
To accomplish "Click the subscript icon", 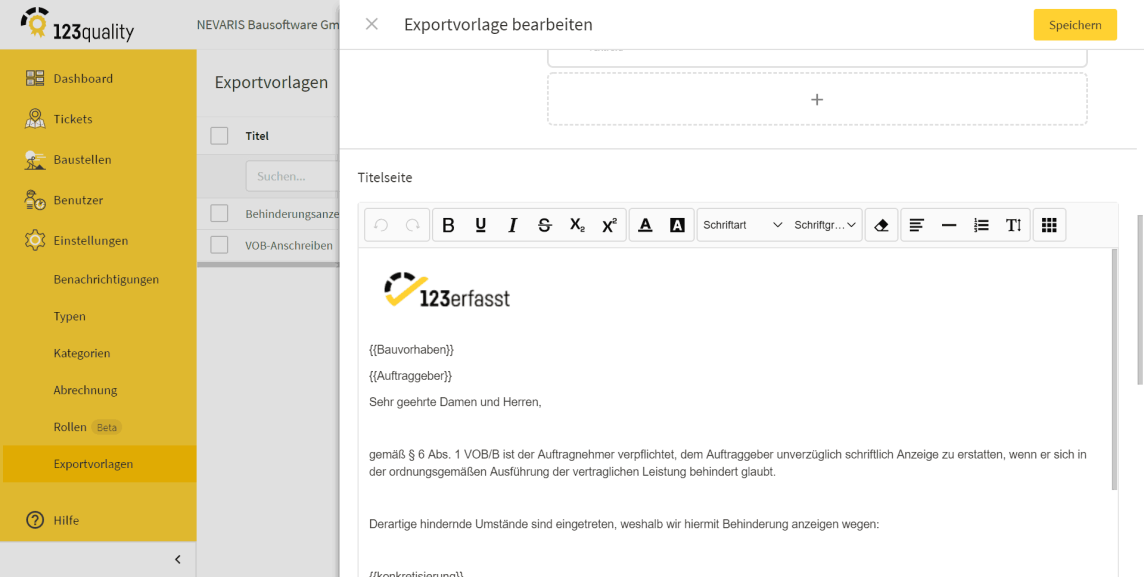I will (577, 225).
